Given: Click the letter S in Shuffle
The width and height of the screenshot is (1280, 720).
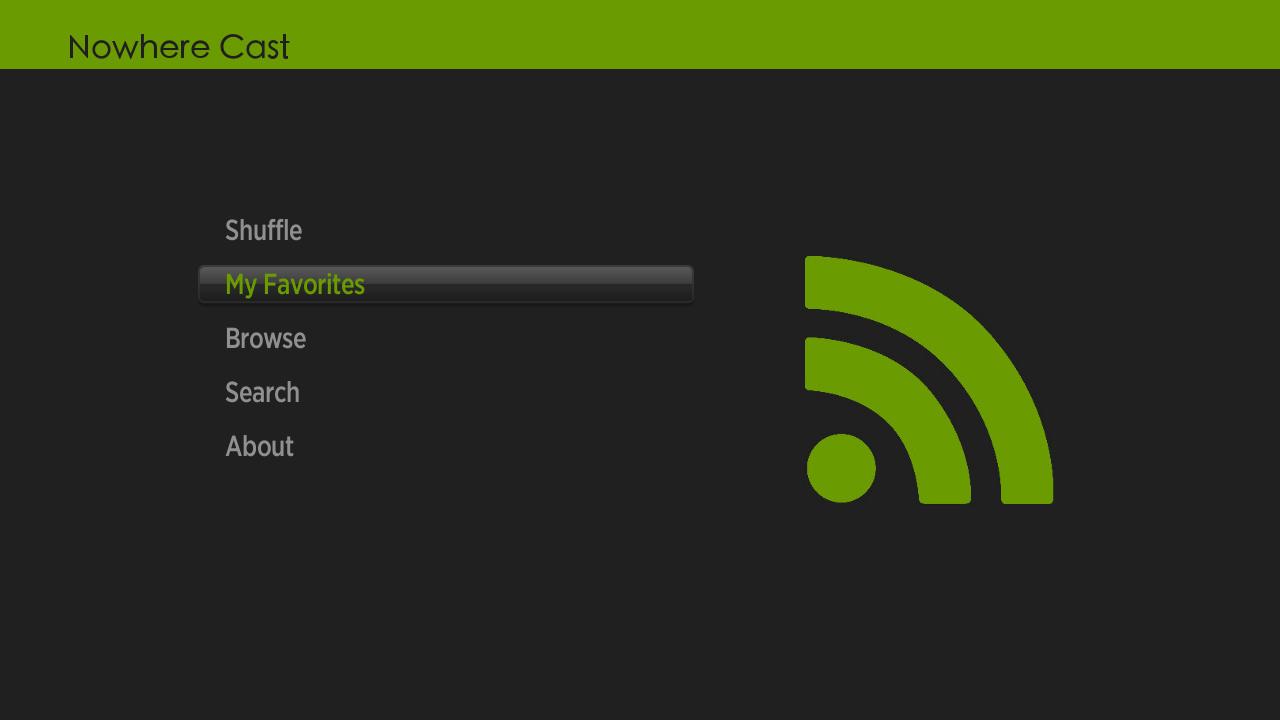Looking at the screenshot, I should click(232, 231).
